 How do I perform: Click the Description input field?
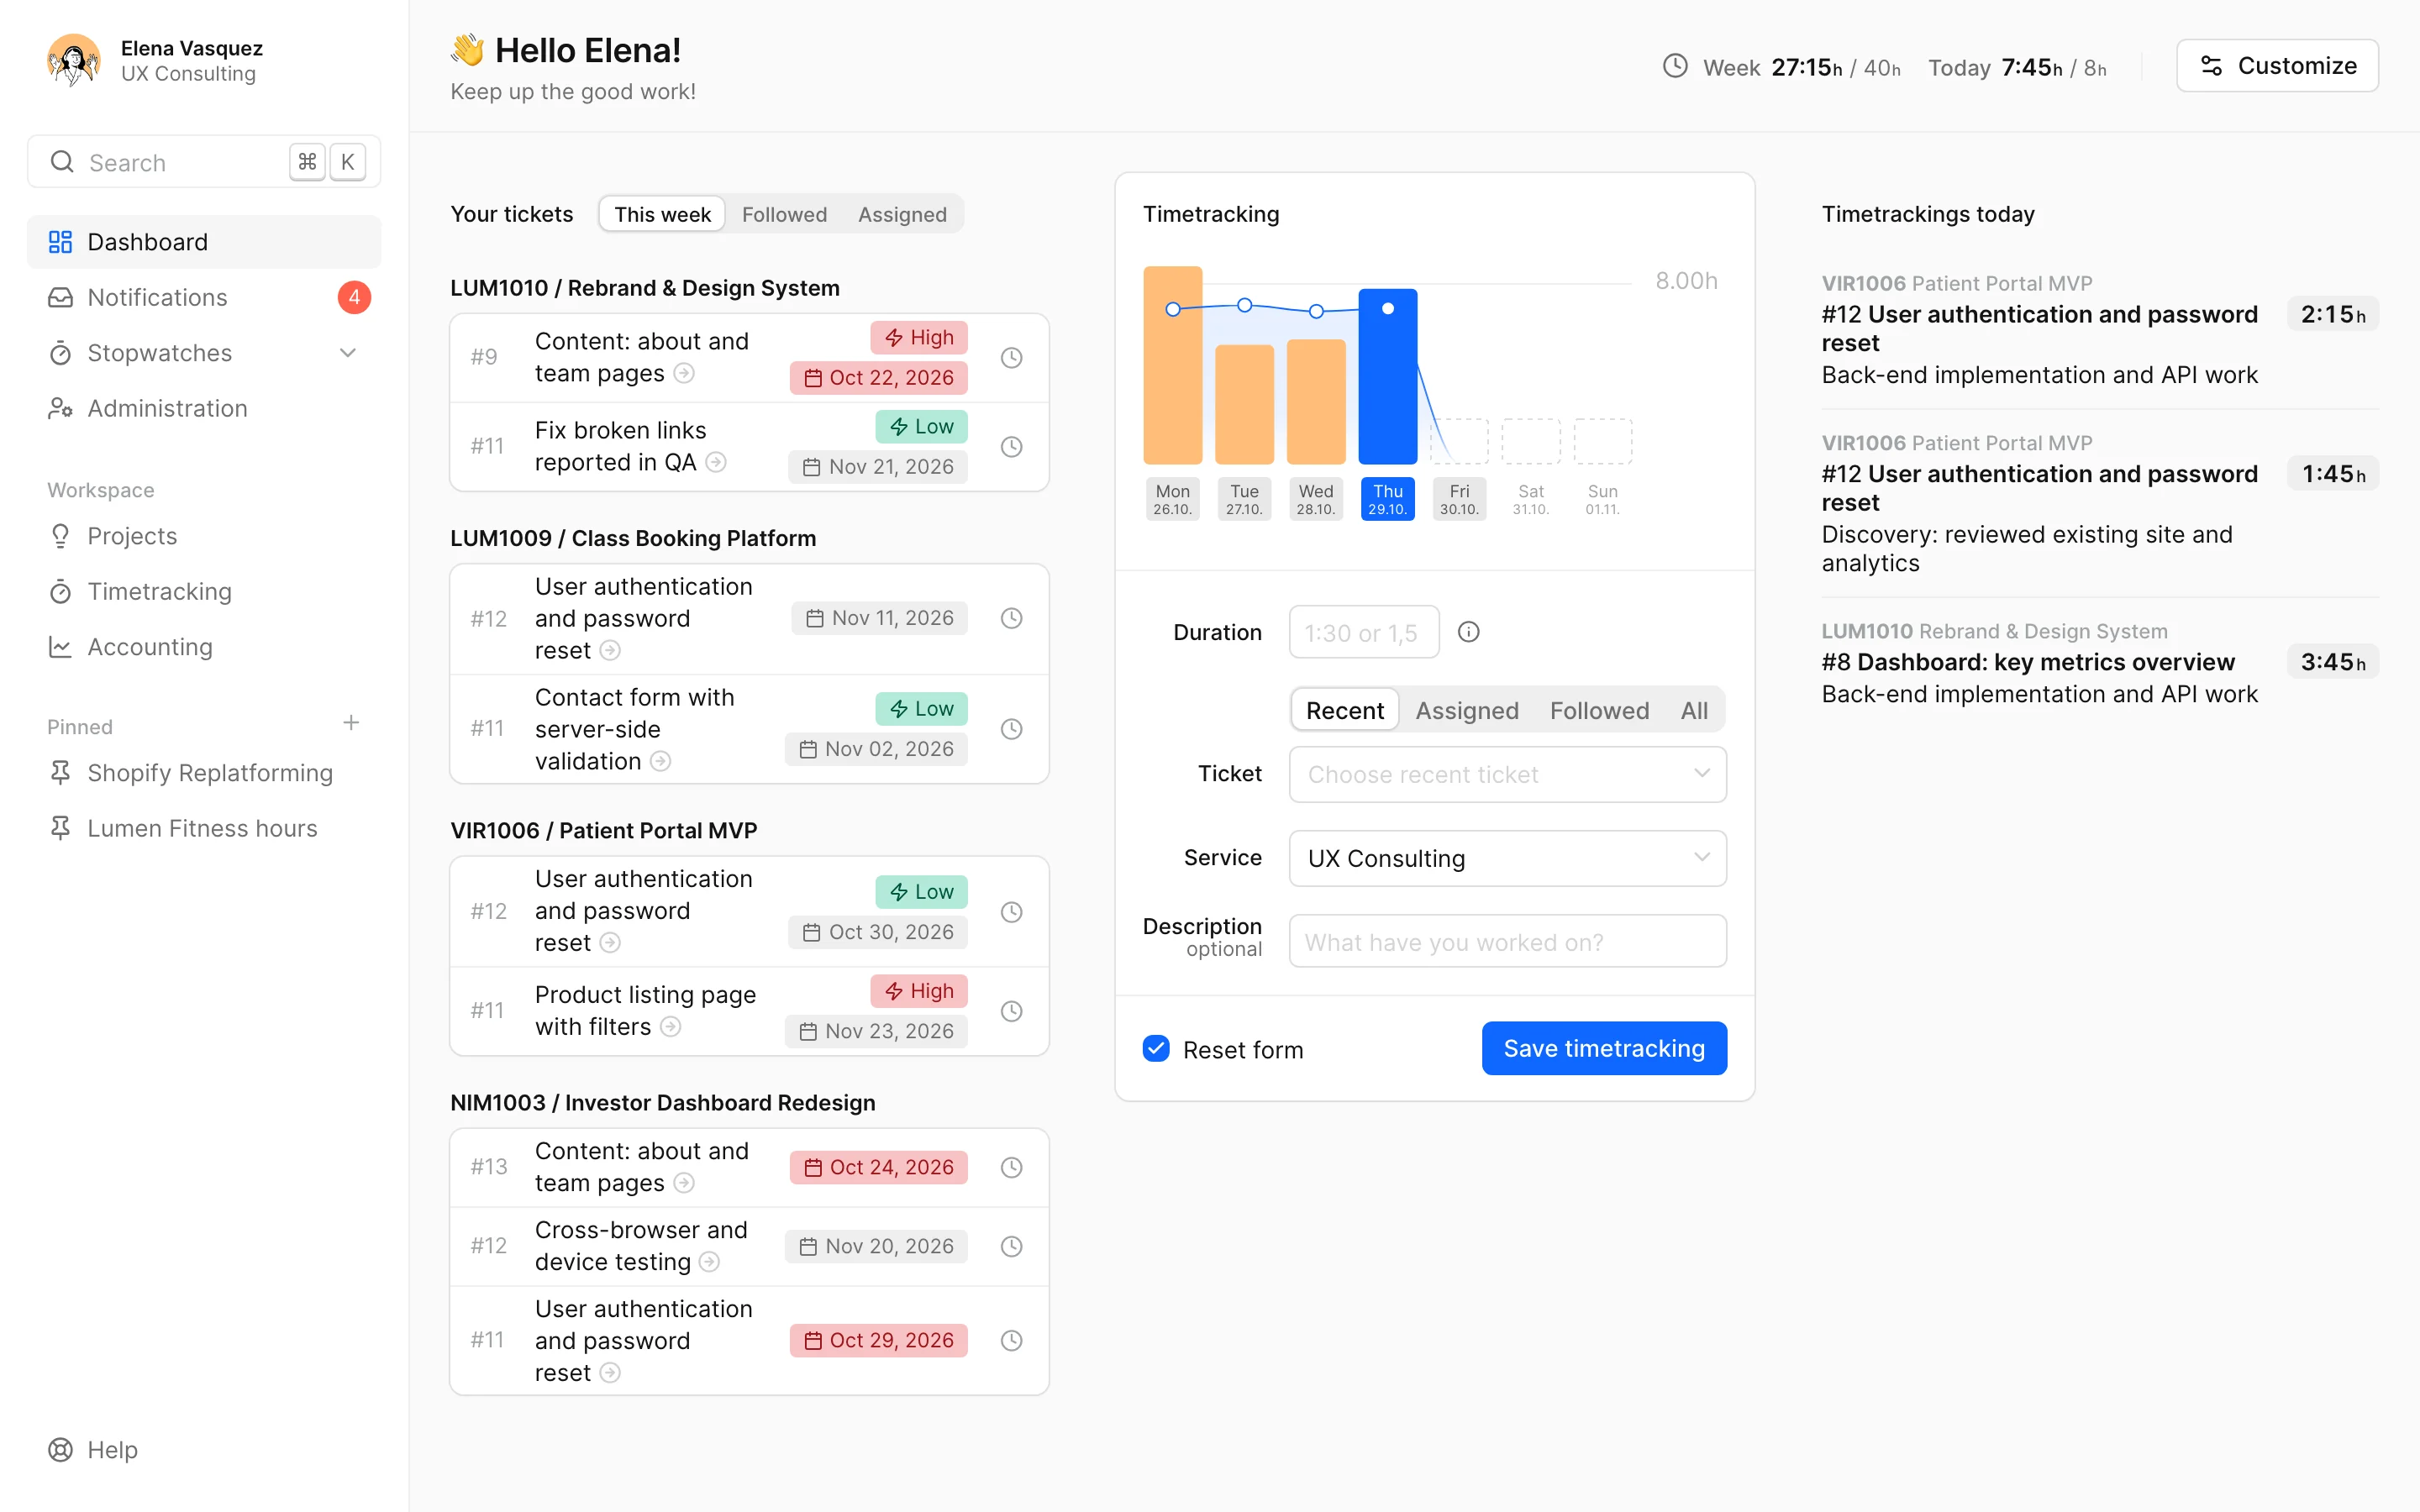click(1507, 941)
